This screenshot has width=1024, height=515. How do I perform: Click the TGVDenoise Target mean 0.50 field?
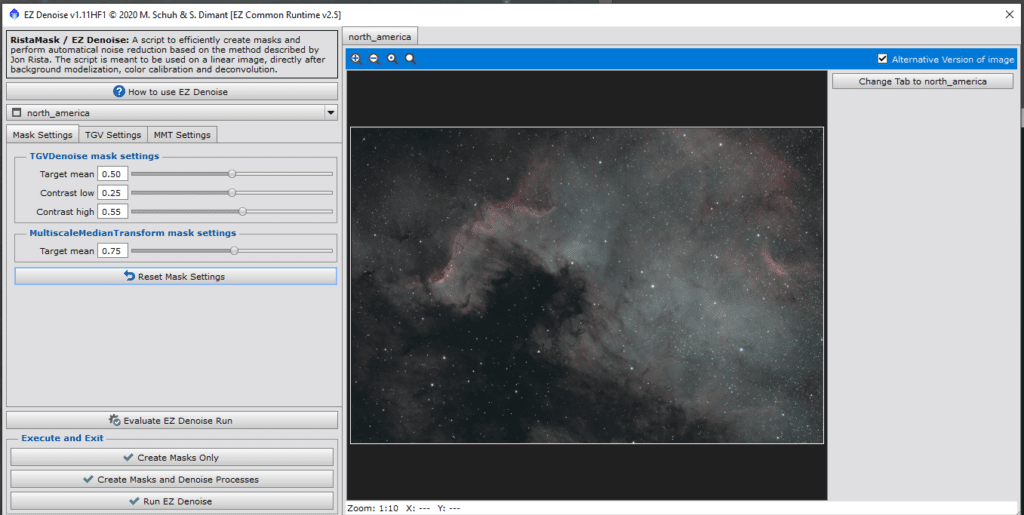(x=112, y=174)
